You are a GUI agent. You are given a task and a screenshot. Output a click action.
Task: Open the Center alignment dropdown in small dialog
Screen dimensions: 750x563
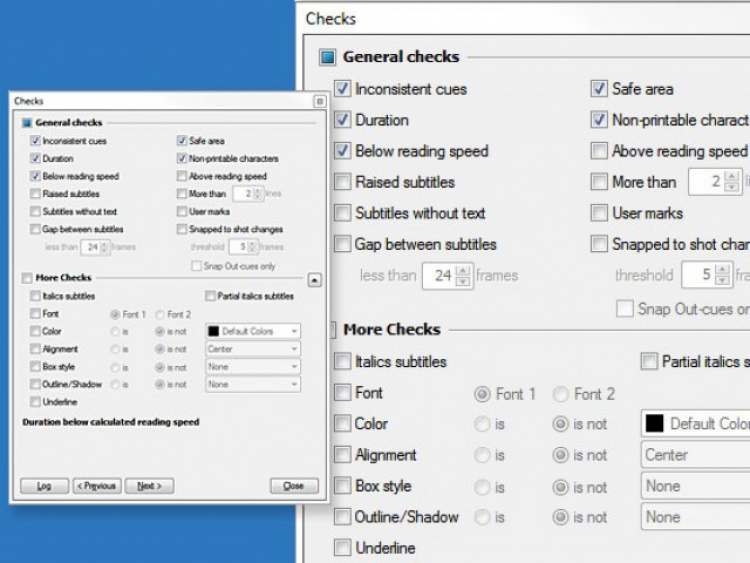coord(253,349)
